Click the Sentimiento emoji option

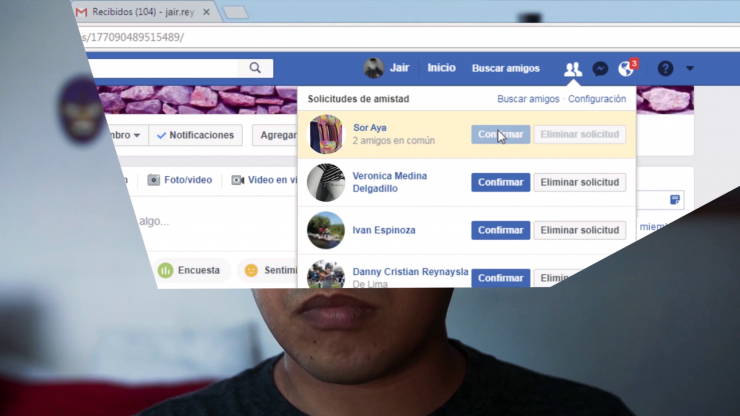tap(267, 271)
